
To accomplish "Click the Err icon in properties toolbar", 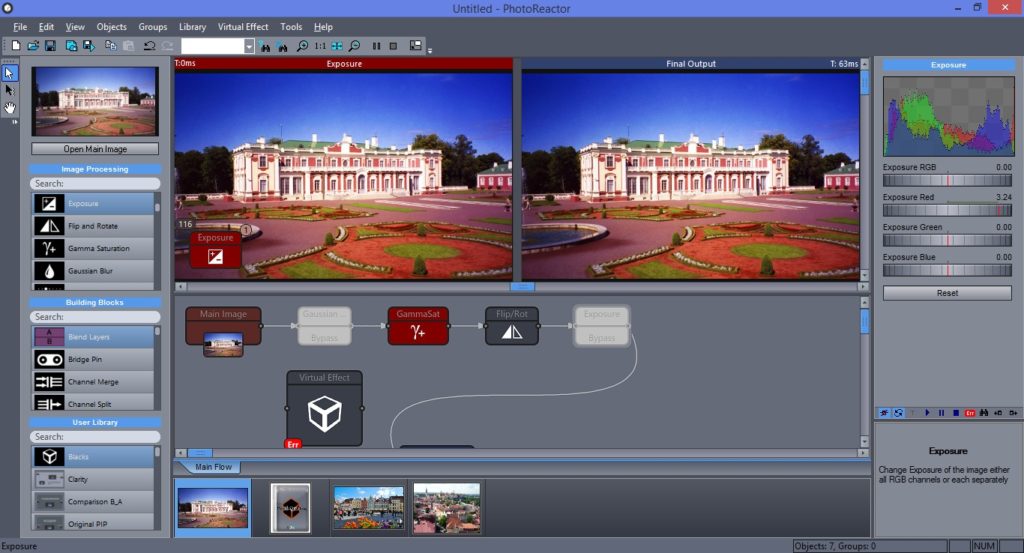I will (x=970, y=413).
